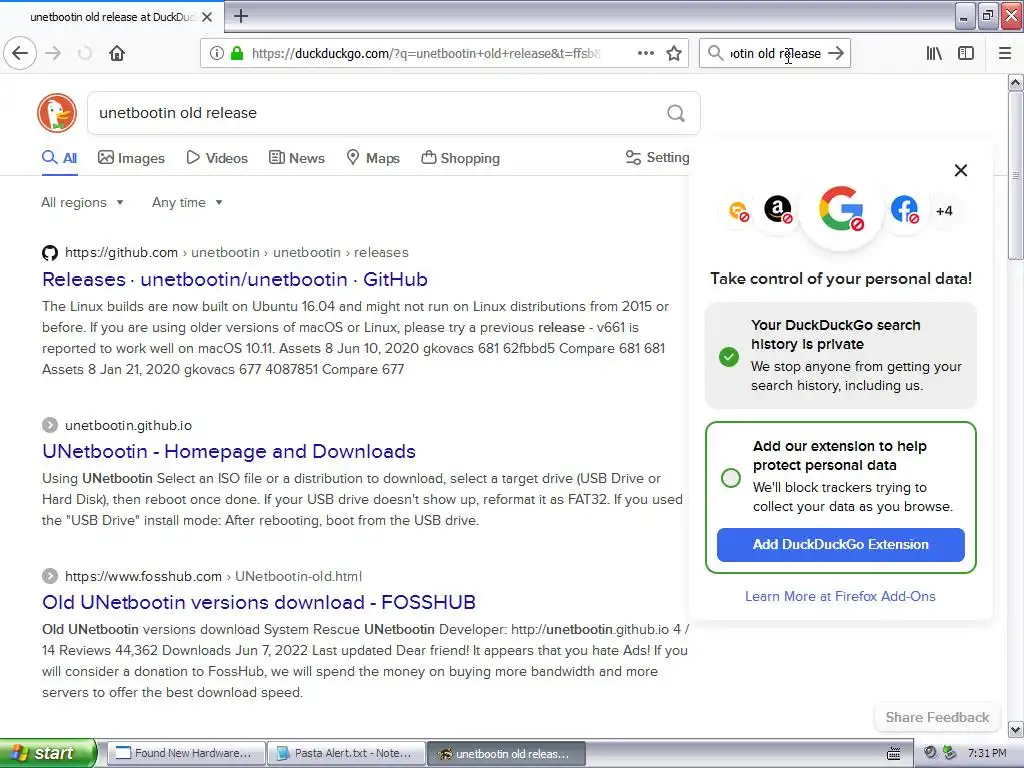Image resolution: width=1024 pixels, height=768 pixels.
Task: Bookmark this page with the star icon
Action: tap(674, 53)
